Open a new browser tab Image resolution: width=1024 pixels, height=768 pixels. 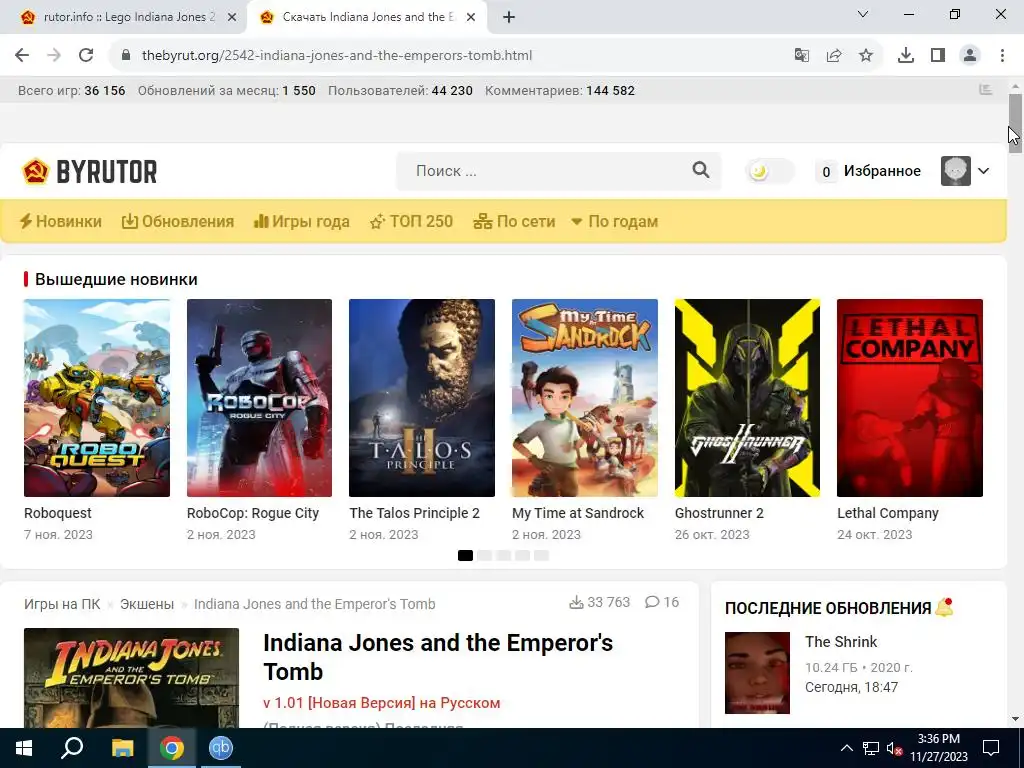coord(509,18)
